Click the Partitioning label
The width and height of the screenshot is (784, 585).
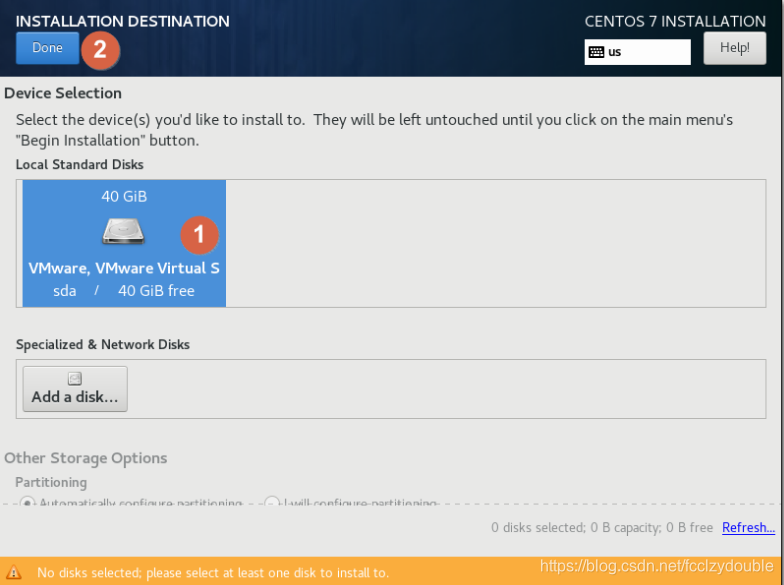(x=51, y=482)
